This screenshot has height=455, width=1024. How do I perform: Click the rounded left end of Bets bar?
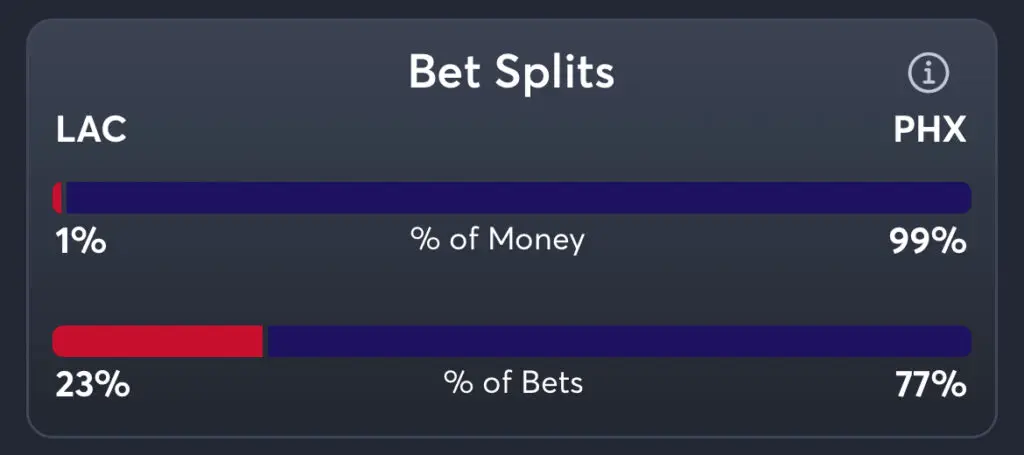tap(58, 341)
